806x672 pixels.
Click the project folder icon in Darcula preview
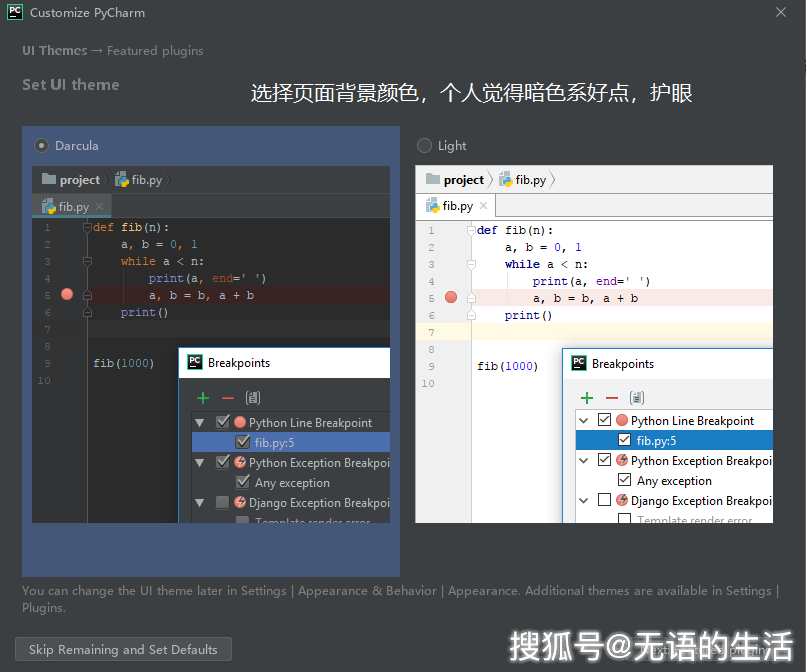(x=49, y=179)
